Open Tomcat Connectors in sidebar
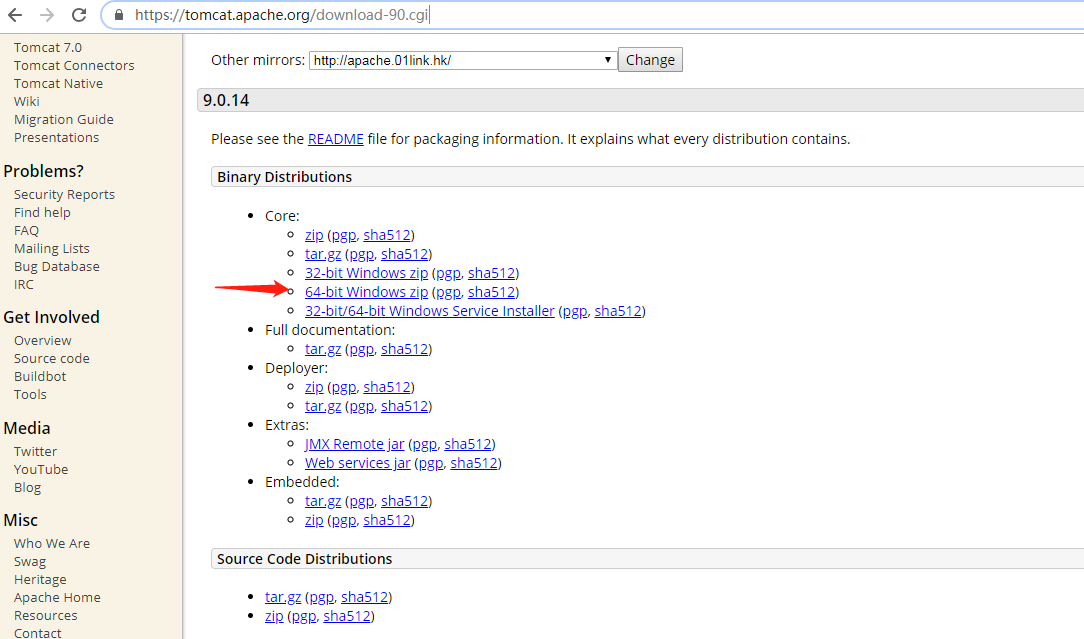Viewport: 1084px width, 639px height. tap(74, 66)
